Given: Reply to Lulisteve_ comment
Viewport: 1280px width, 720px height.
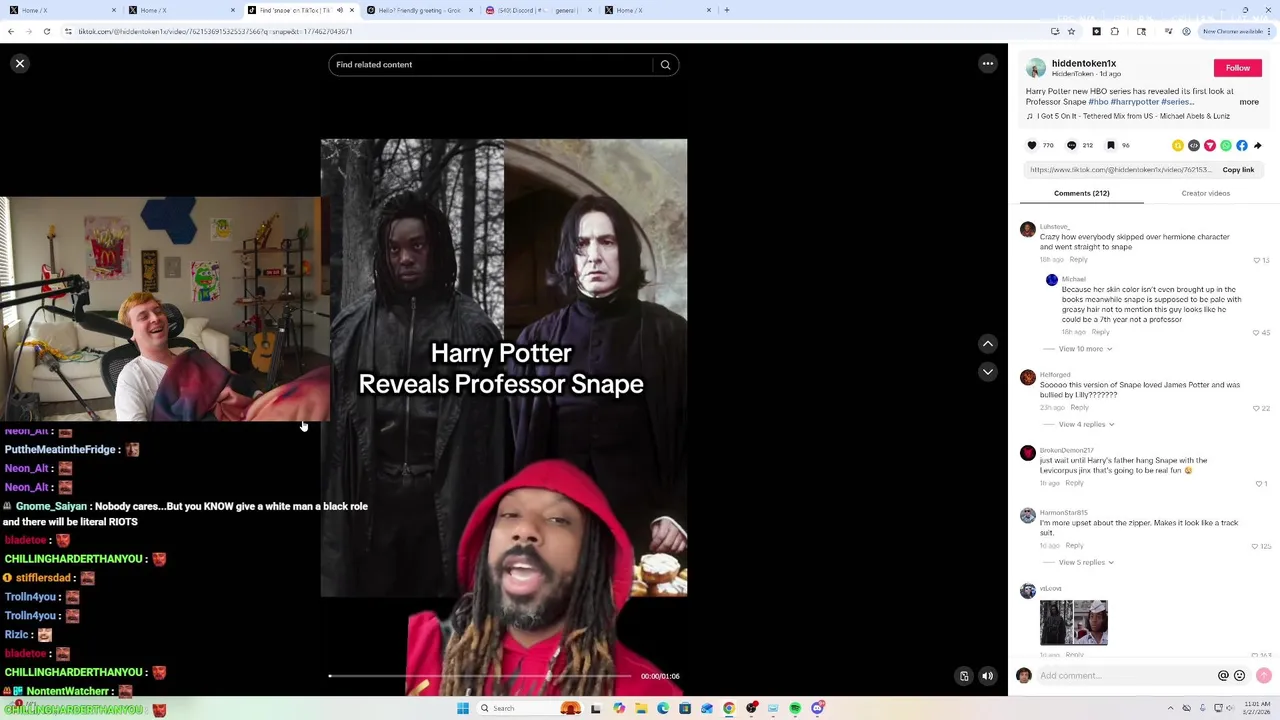Looking at the screenshot, I should pyautogui.click(x=1078, y=260).
